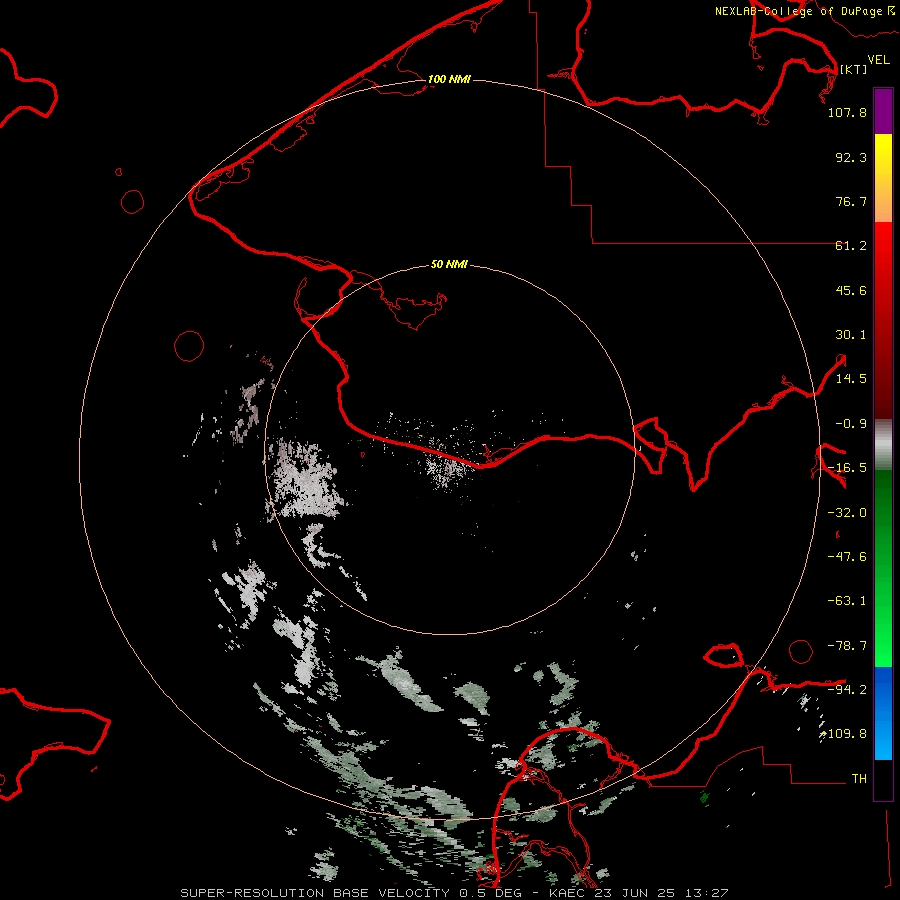900x900 pixels.
Task: Click the -16.5 velocity scale value
Action: click(x=847, y=468)
